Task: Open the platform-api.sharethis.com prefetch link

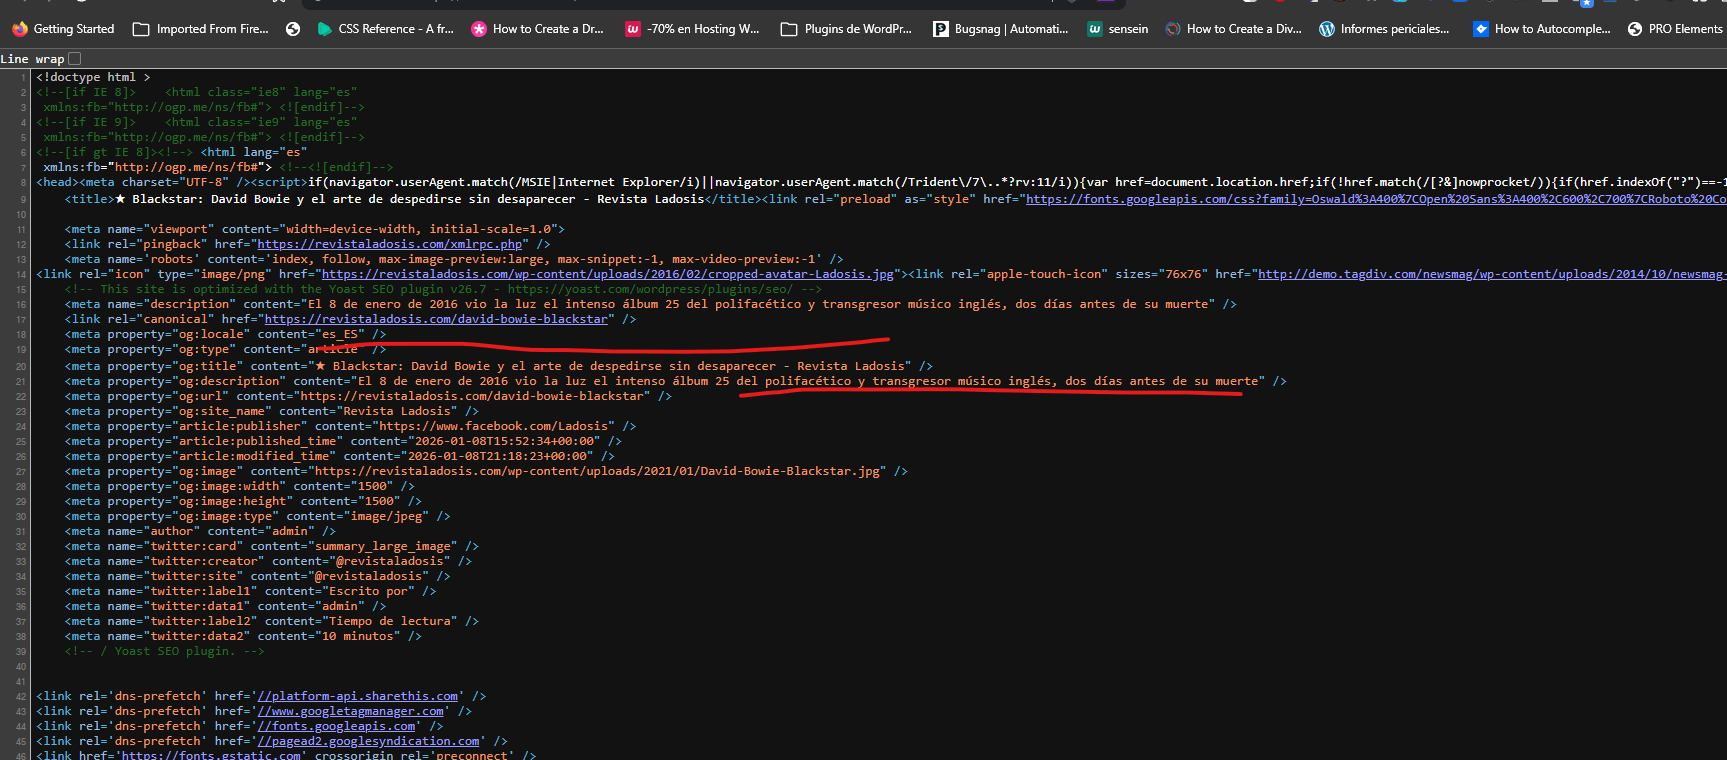Action: pos(358,696)
